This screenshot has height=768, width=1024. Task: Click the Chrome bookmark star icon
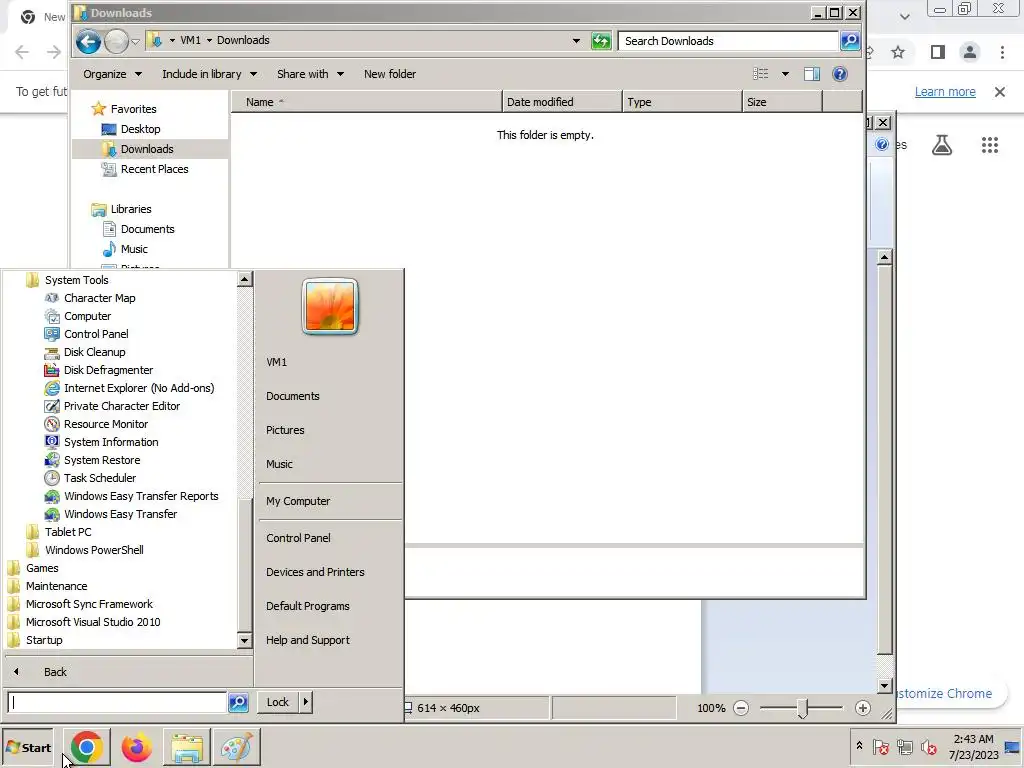point(898,52)
